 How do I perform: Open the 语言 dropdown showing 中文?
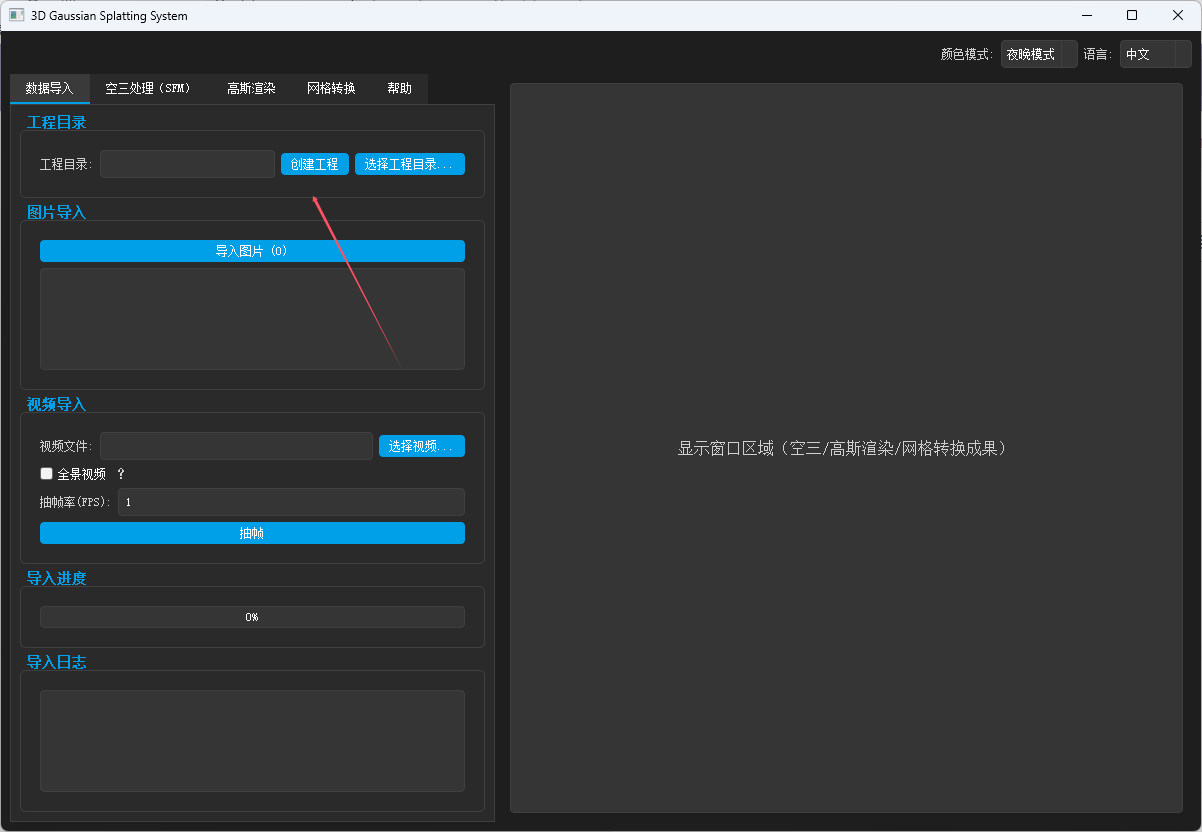coord(1155,54)
